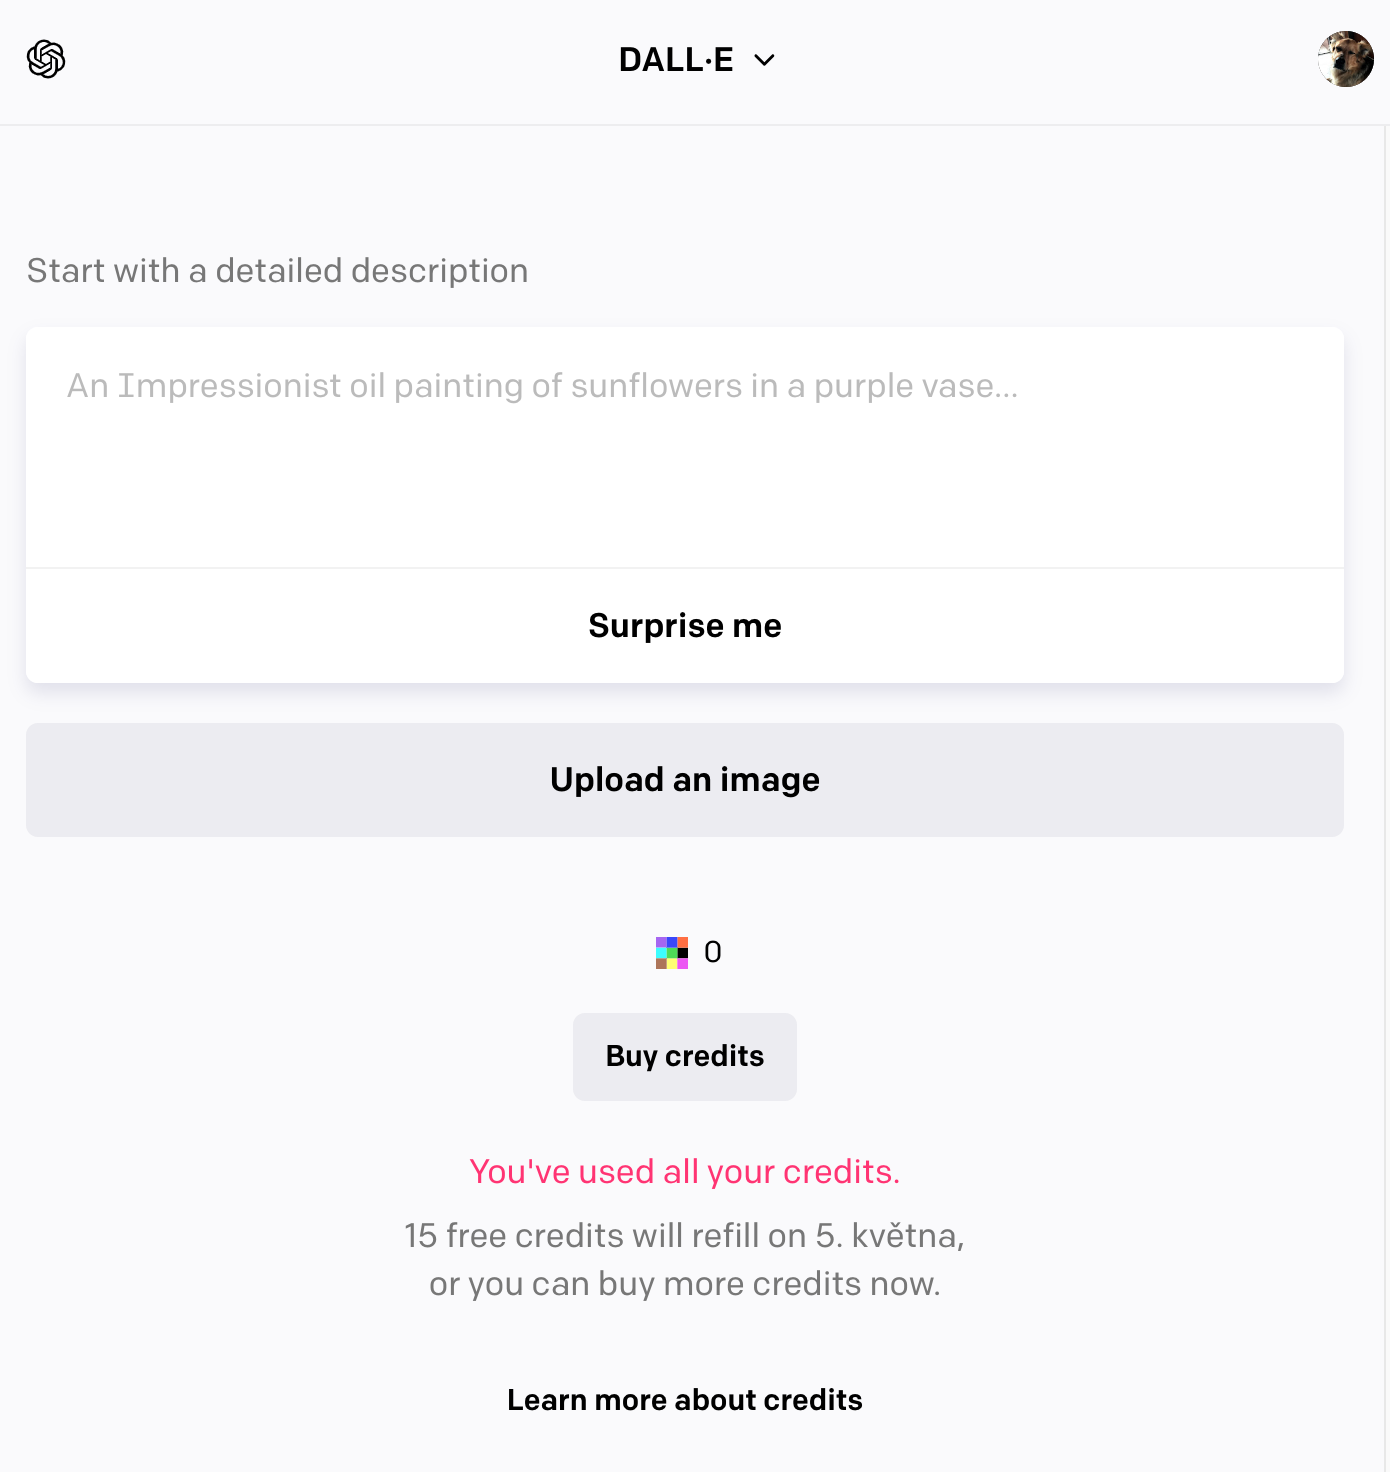
Task: Click the Upload an image button
Action: pos(684,780)
